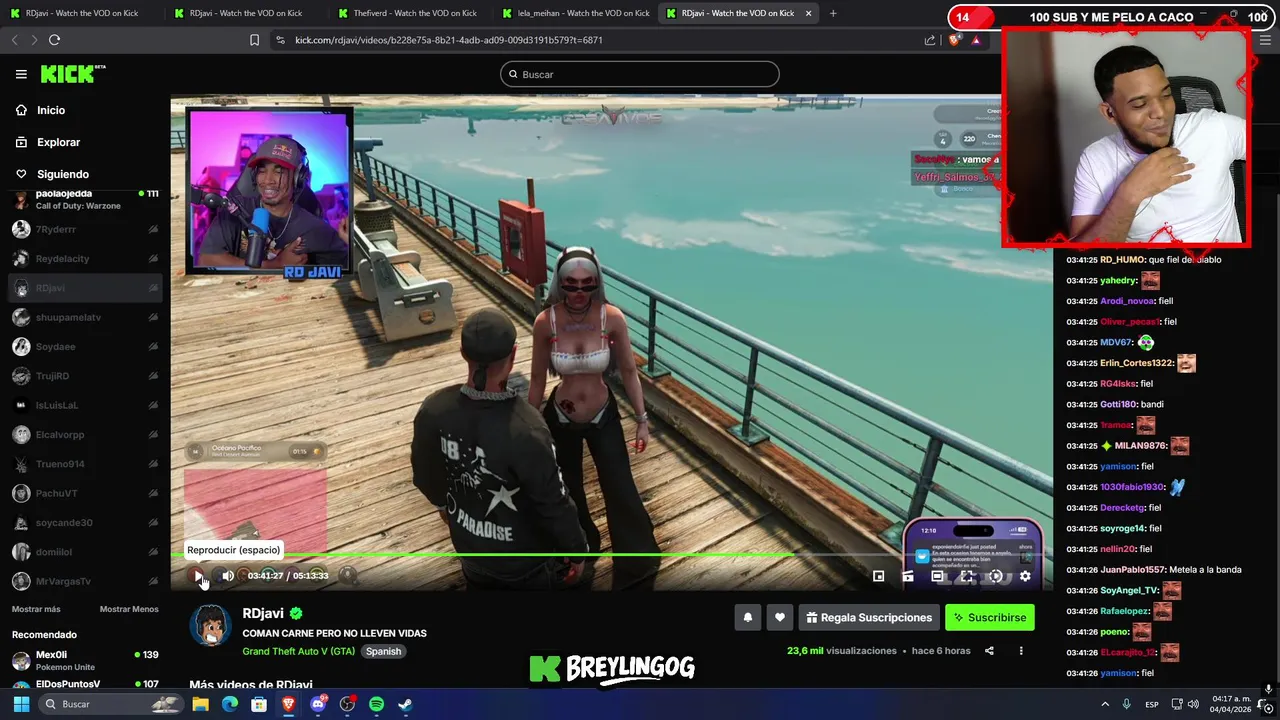
Task: Click the clip icon in player controls
Action: point(908,576)
